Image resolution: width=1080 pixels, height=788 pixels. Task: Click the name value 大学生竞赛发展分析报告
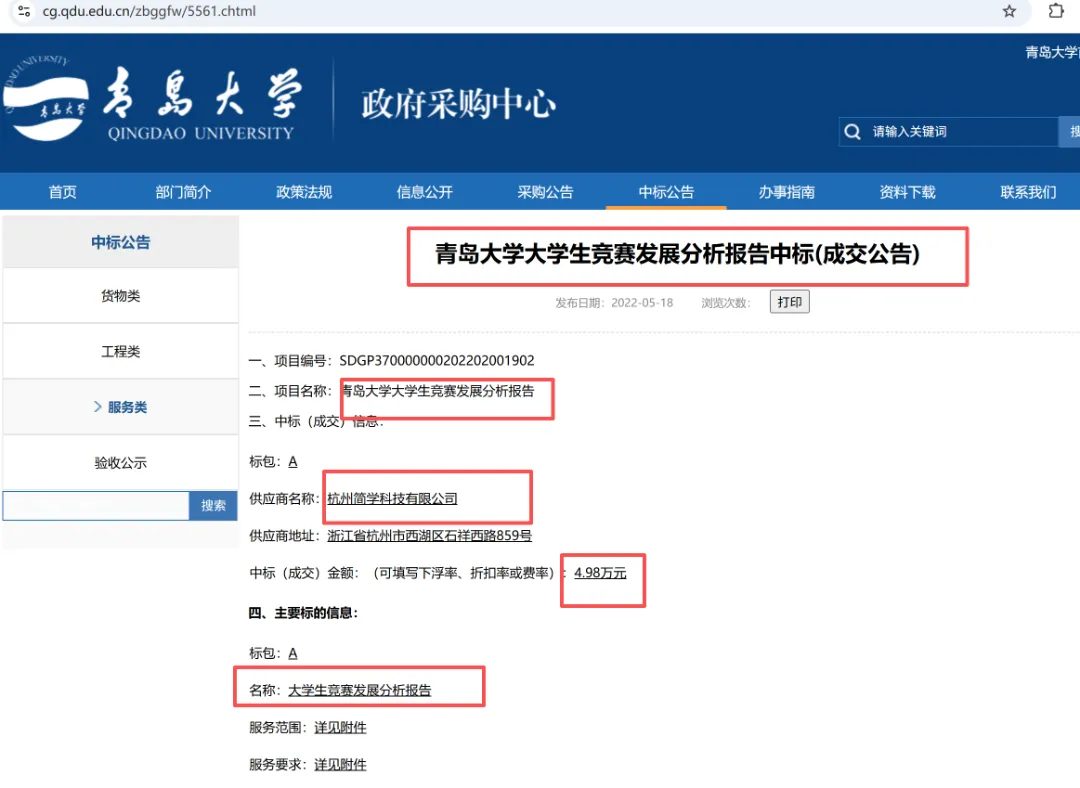[360, 690]
